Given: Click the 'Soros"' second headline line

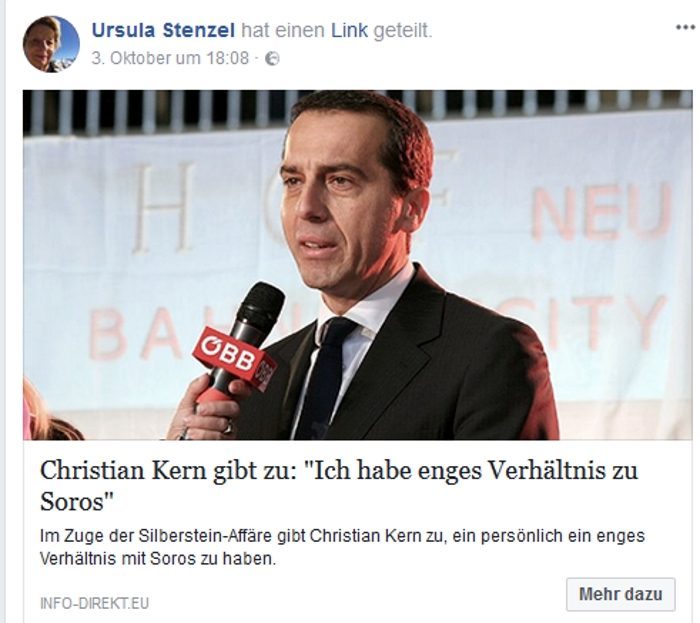Looking at the screenshot, I should coord(77,502).
